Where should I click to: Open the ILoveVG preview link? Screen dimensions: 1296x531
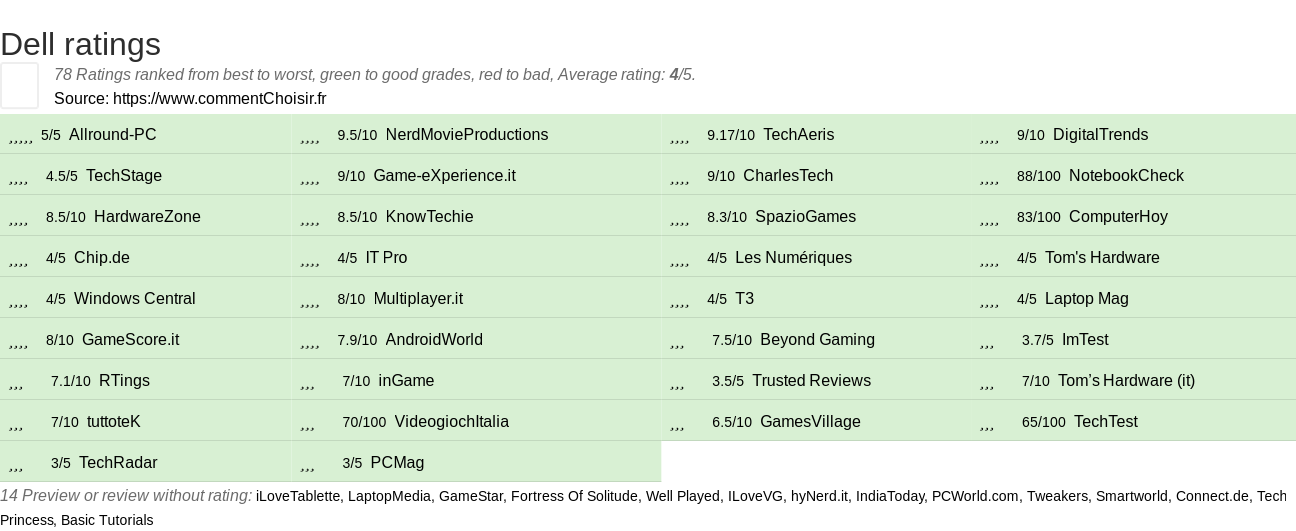[x=755, y=496]
